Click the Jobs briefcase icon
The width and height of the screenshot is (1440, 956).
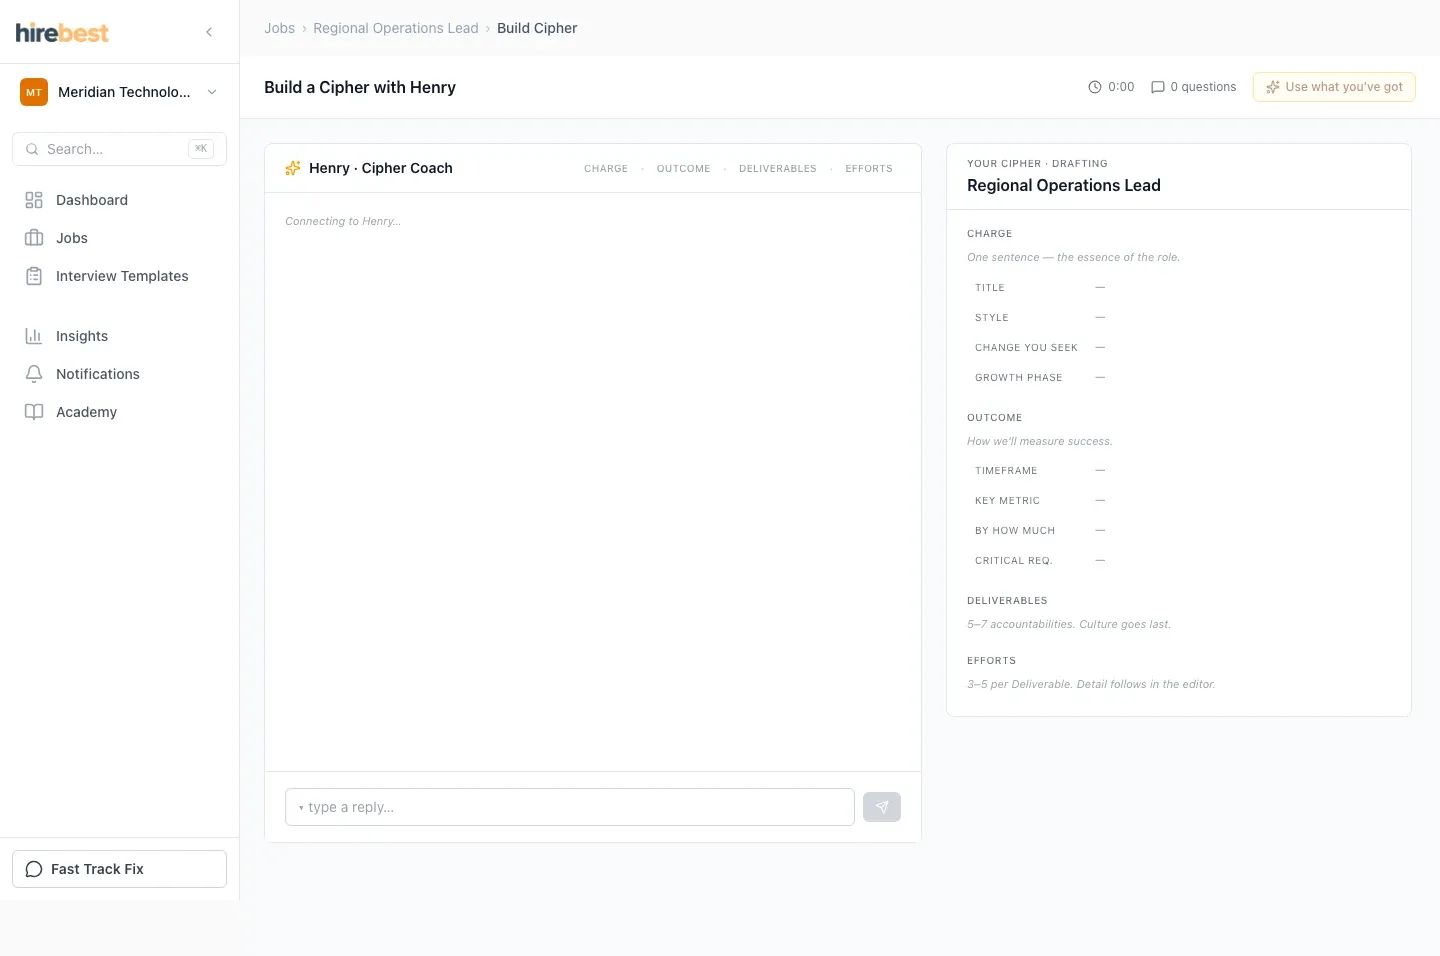pos(34,238)
